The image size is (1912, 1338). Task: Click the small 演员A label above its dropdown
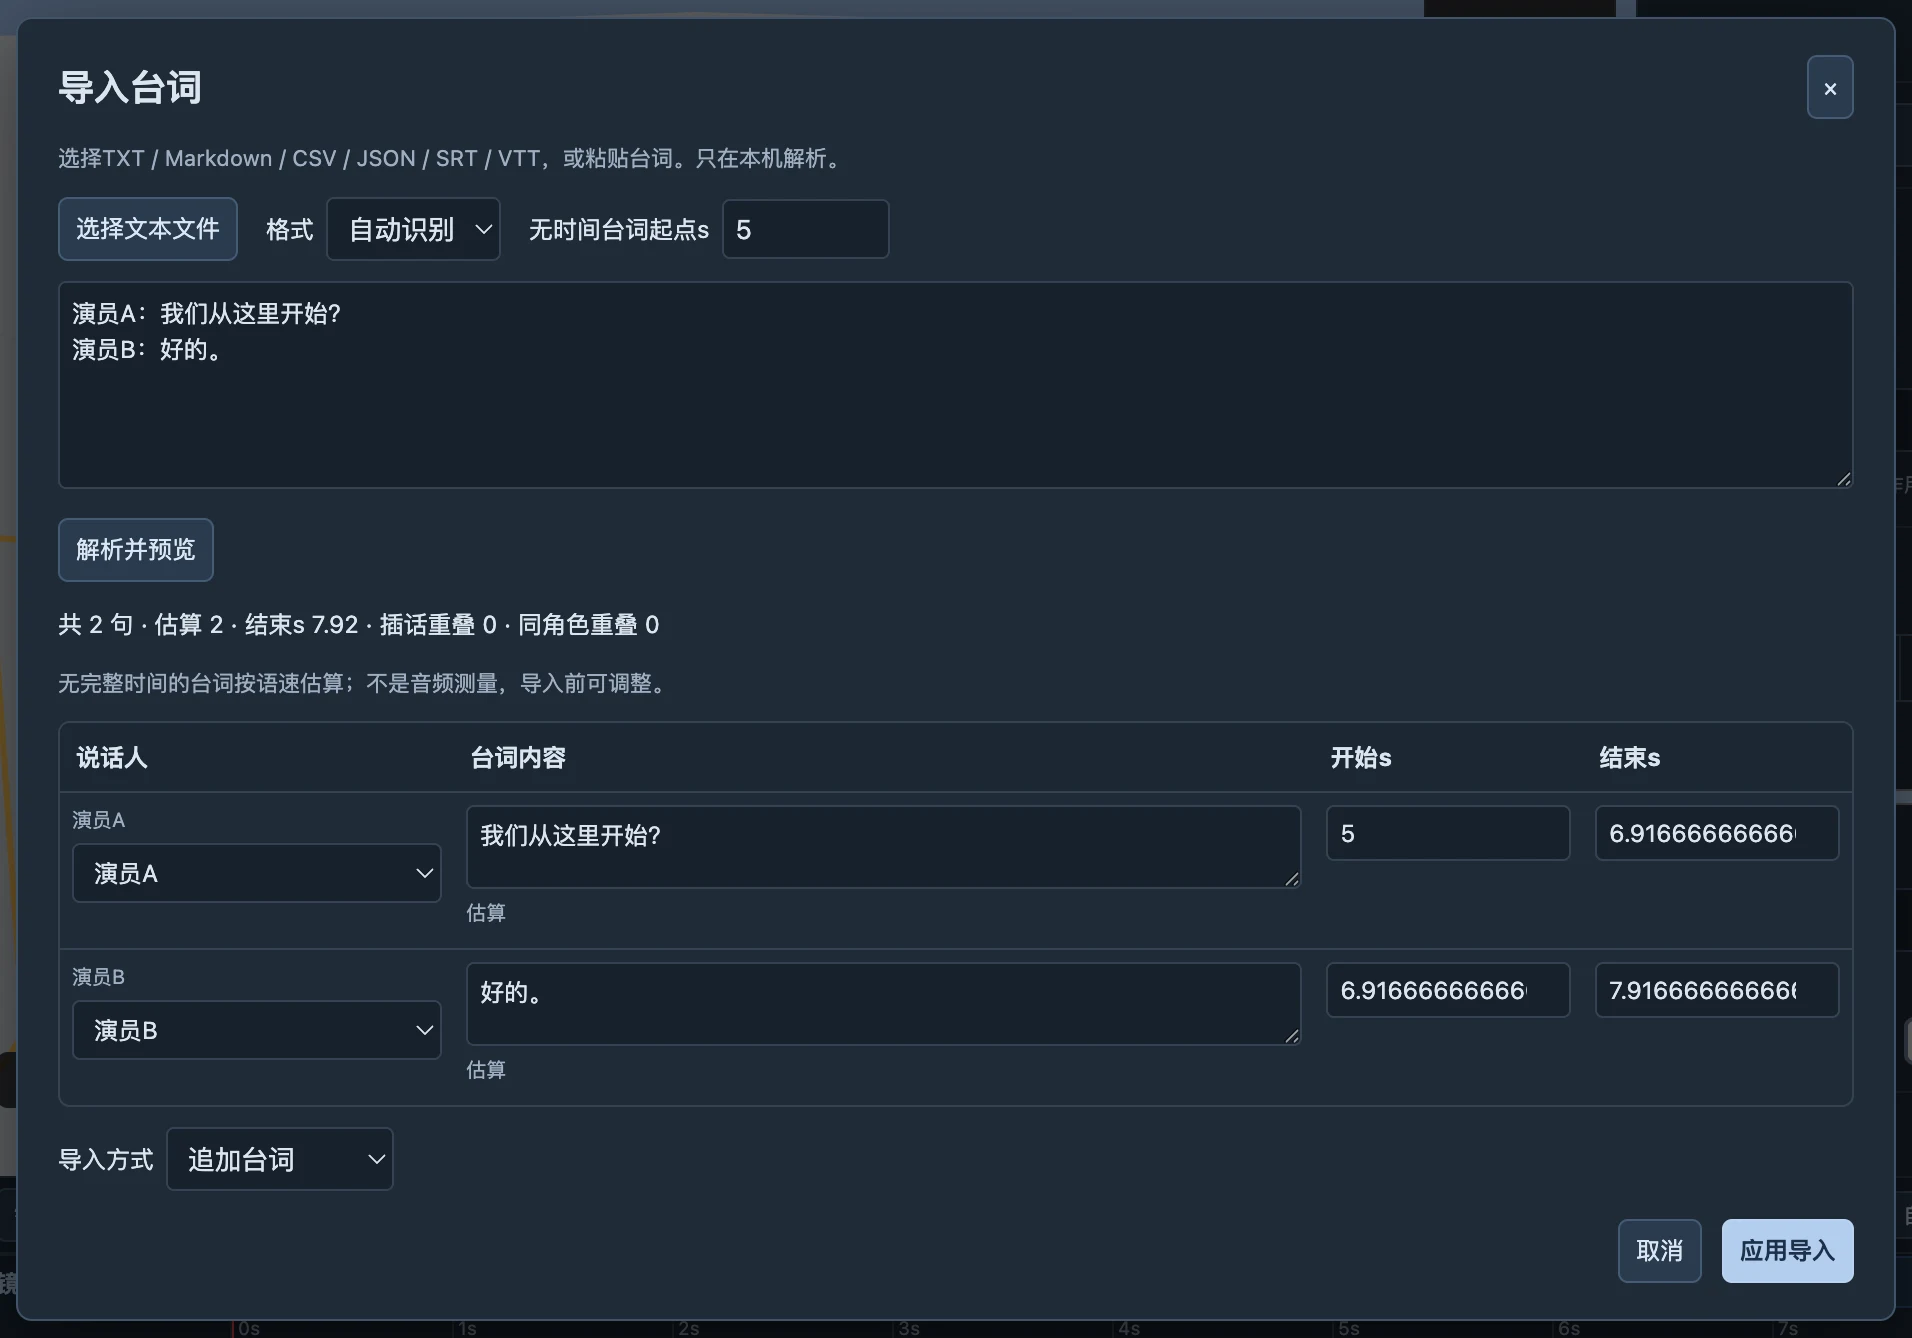click(99, 820)
